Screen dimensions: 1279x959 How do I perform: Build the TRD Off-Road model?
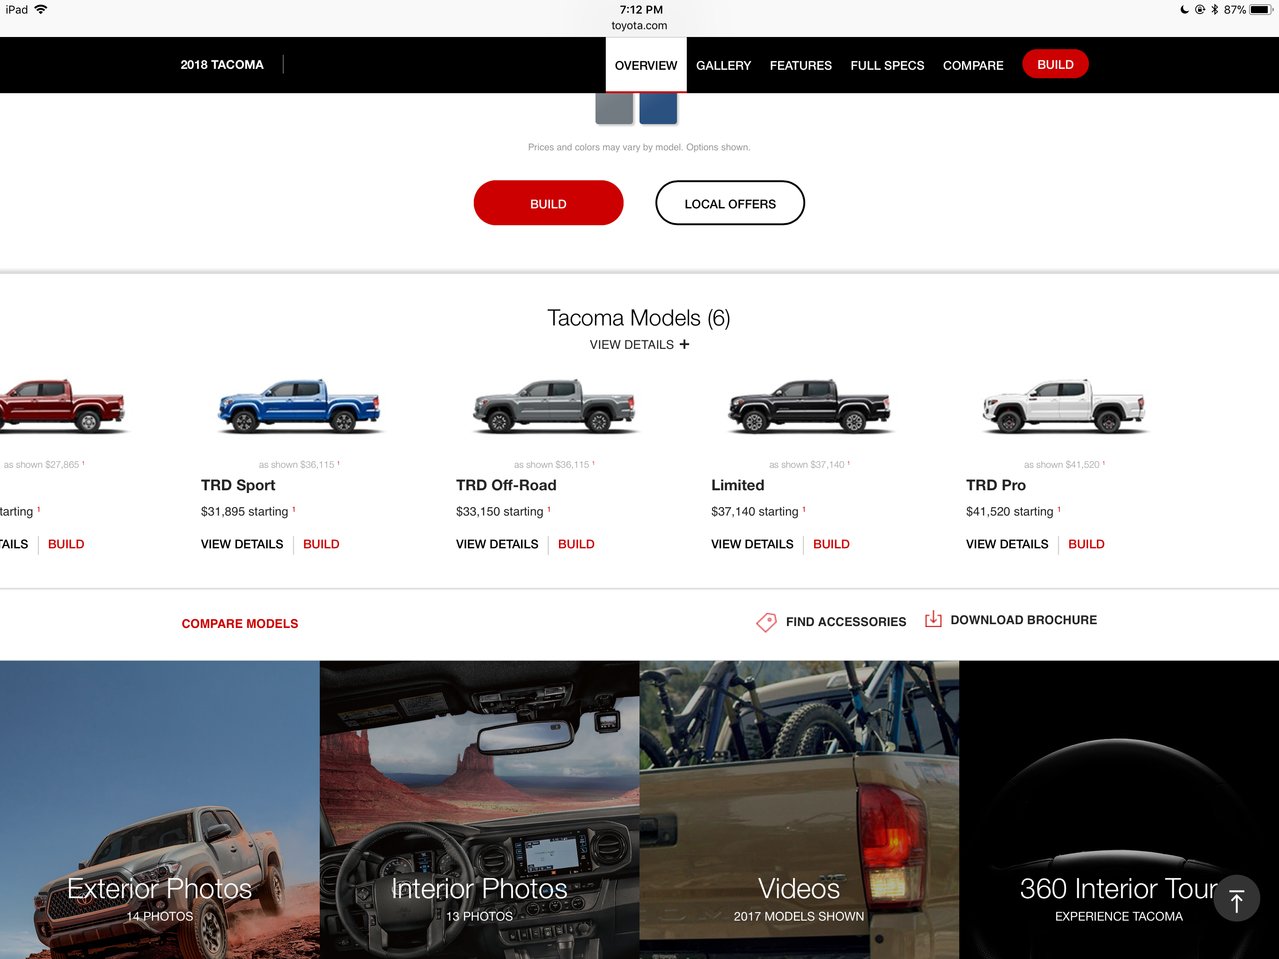(x=576, y=544)
